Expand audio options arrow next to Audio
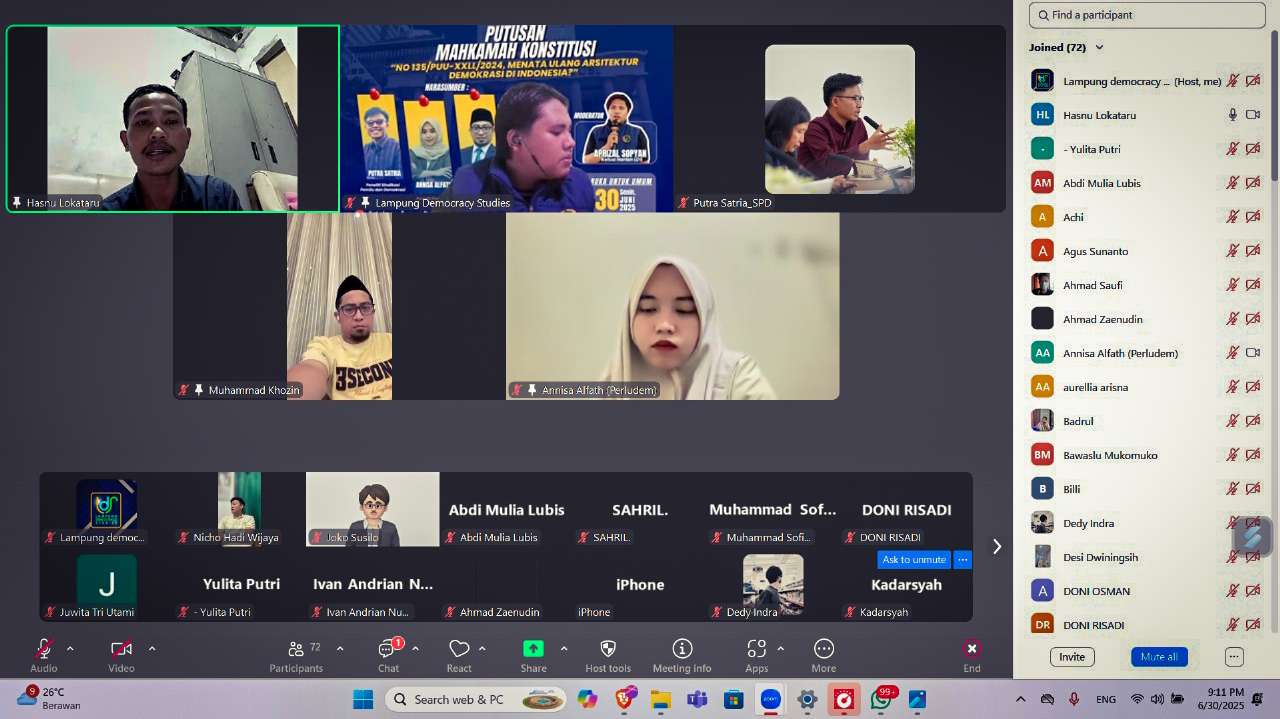 point(70,649)
